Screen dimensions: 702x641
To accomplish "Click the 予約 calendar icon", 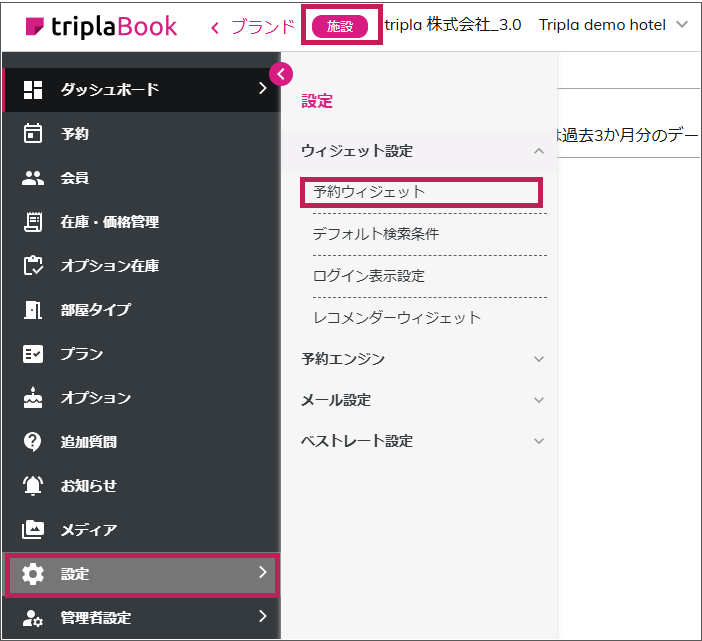I will tap(33, 133).
